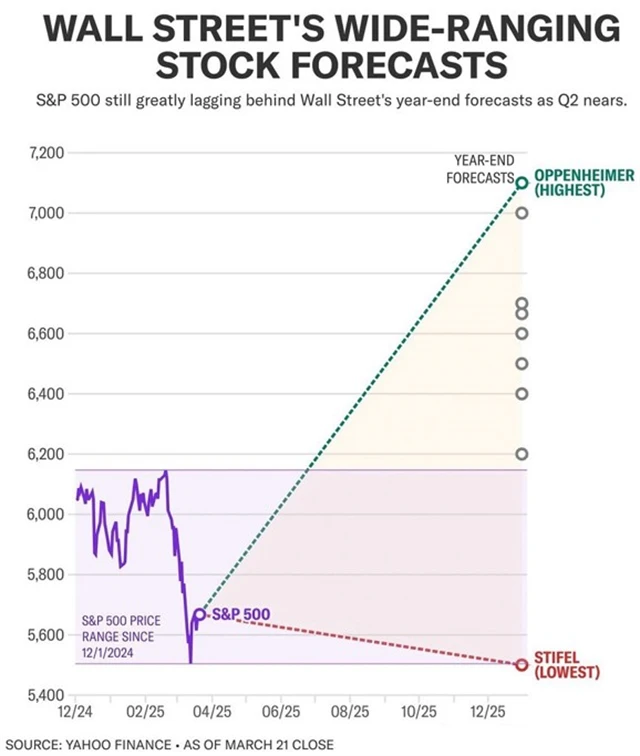Click the STIFEL (LOWEST) label

click(567, 665)
